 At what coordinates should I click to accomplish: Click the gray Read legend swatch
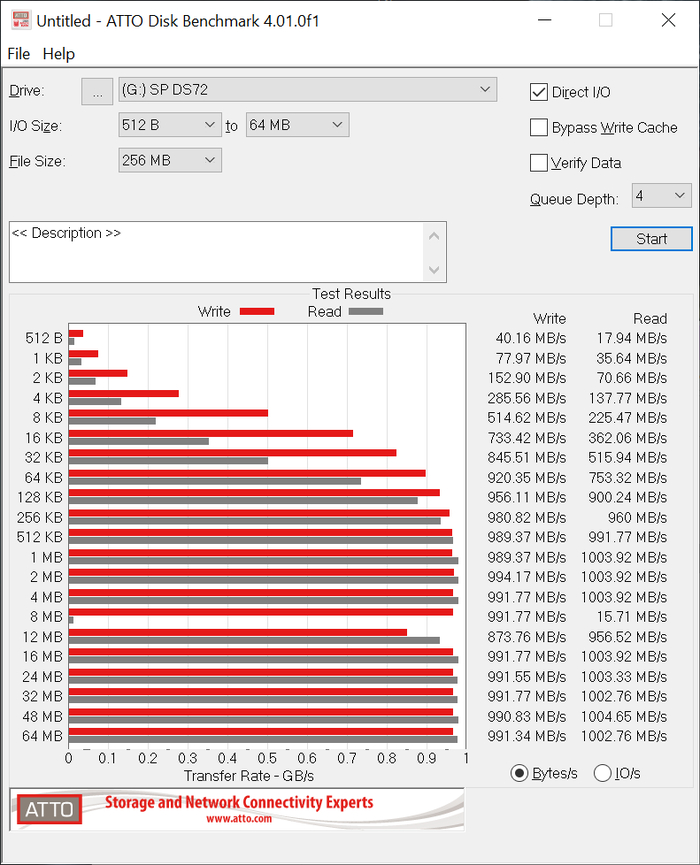tap(365, 312)
